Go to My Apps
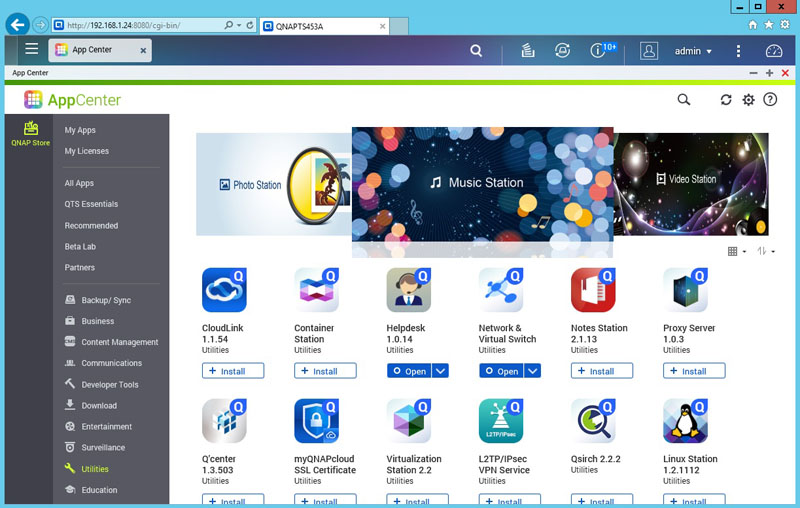Viewport: 800px width, 508px height. coord(80,130)
